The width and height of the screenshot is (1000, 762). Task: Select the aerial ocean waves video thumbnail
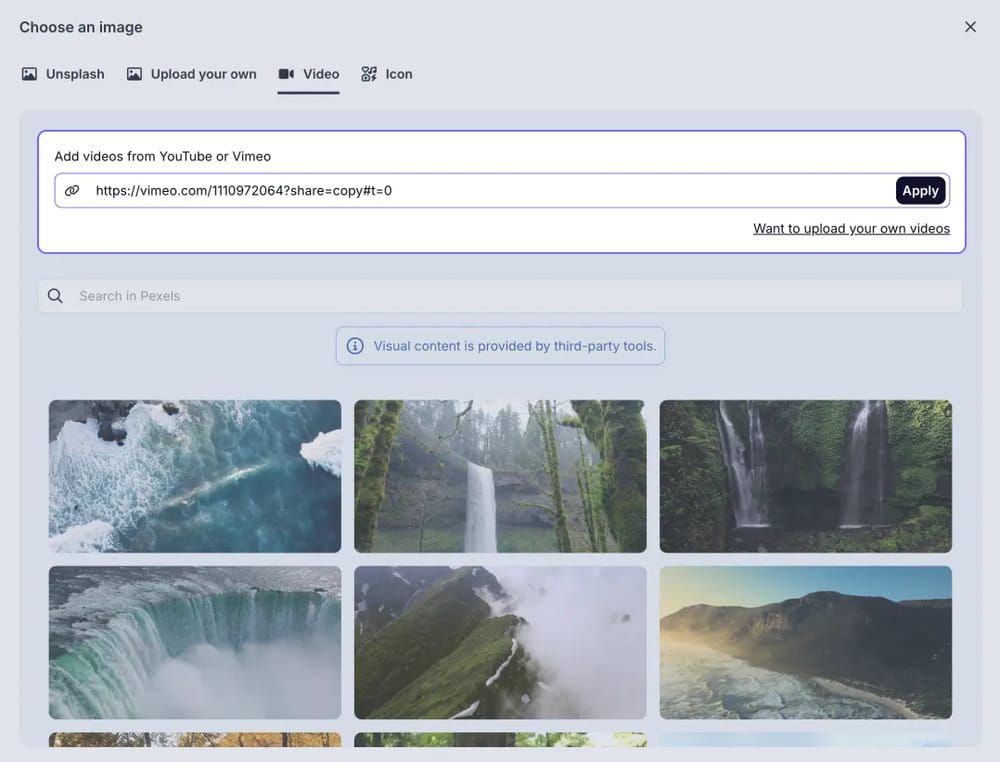194,476
